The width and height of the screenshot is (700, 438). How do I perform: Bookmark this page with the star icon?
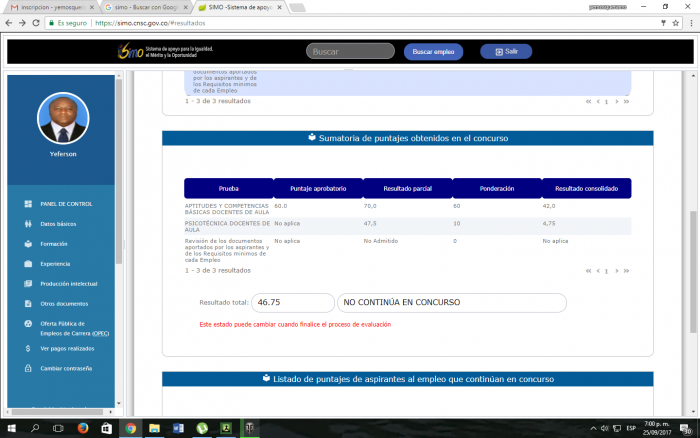tap(676, 21)
